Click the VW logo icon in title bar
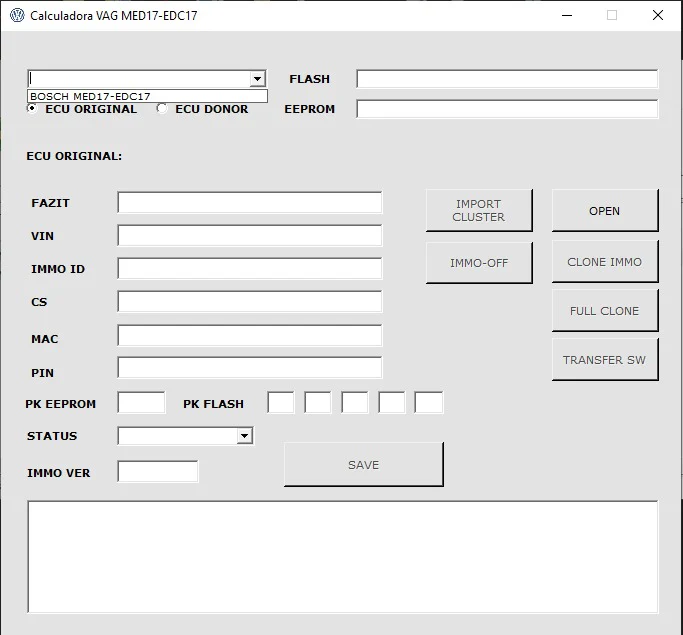 (x=17, y=15)
